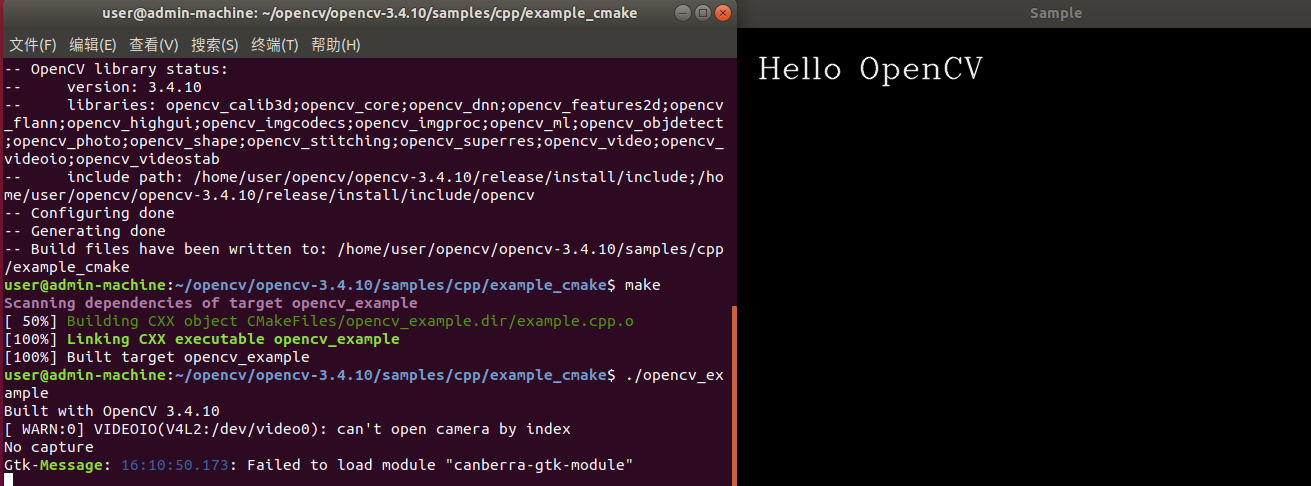
Task: Click the 'Hello OpenCV' text in Sample window
Action: coord(870,69)
